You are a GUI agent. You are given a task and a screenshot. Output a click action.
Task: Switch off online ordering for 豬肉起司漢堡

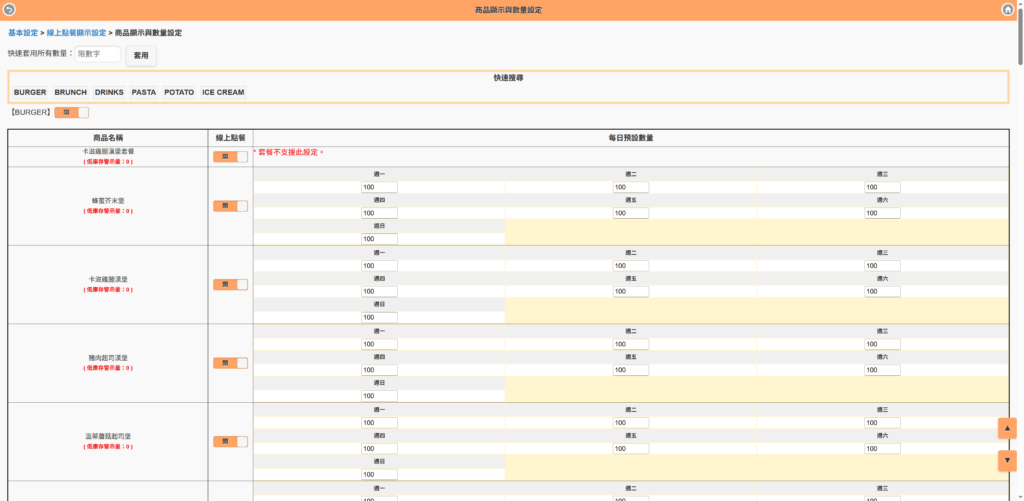click(230, 363)
